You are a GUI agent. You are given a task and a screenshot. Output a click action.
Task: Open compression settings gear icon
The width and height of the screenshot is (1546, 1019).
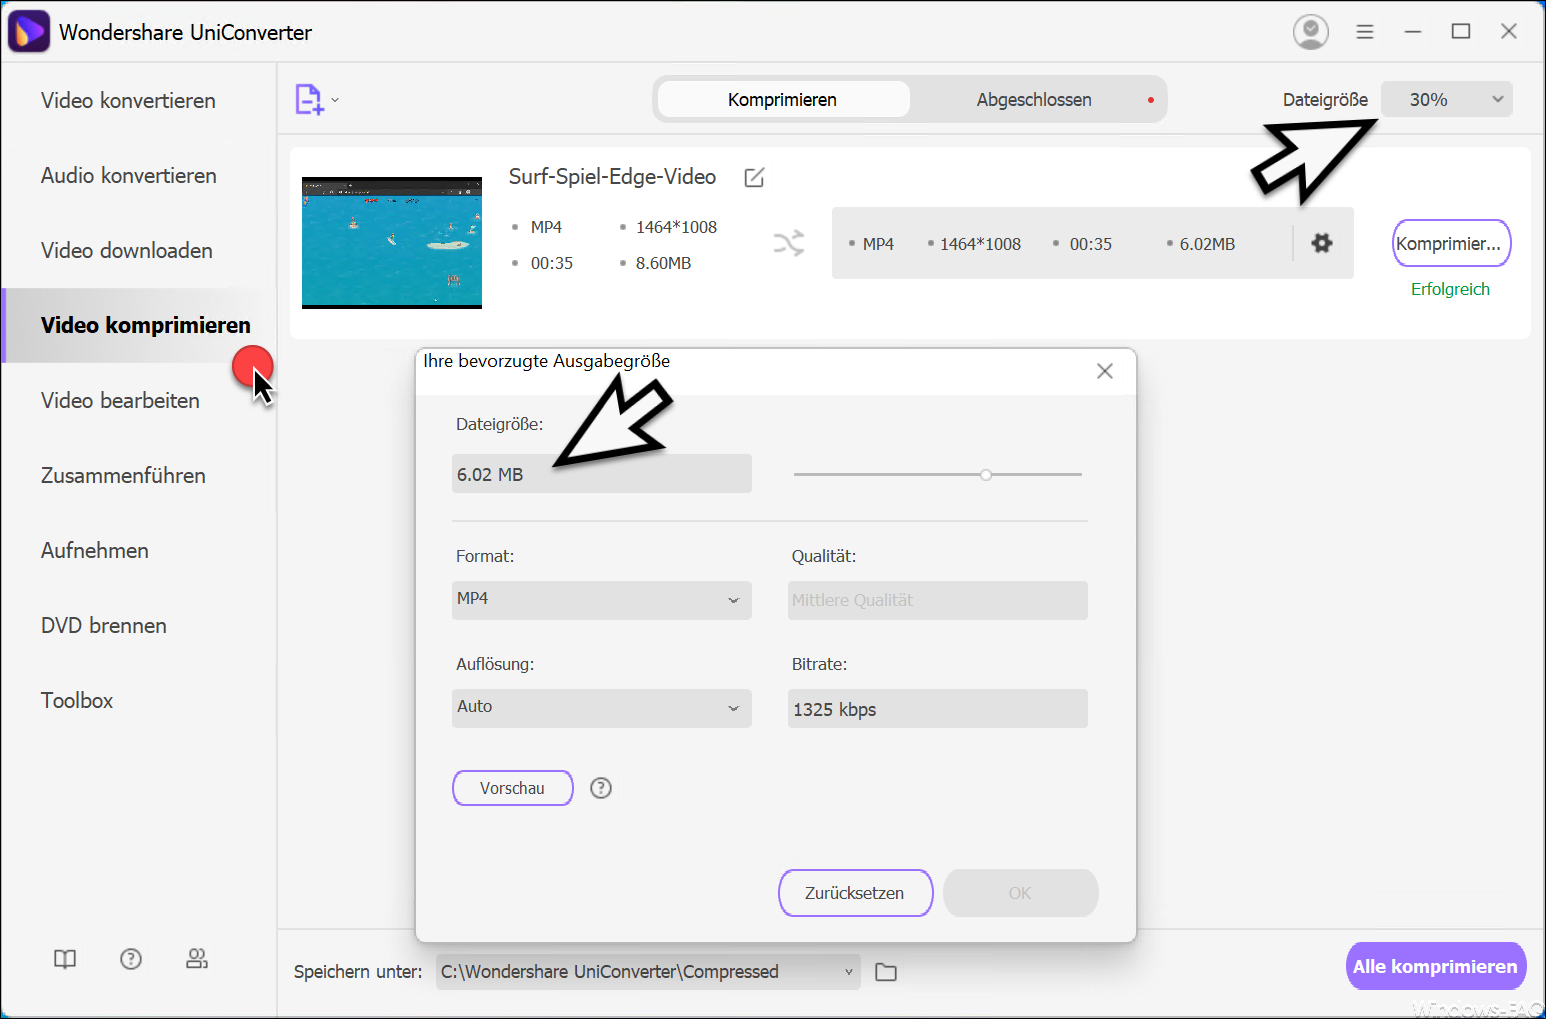pyautogui.click(x=1322, y=243)
